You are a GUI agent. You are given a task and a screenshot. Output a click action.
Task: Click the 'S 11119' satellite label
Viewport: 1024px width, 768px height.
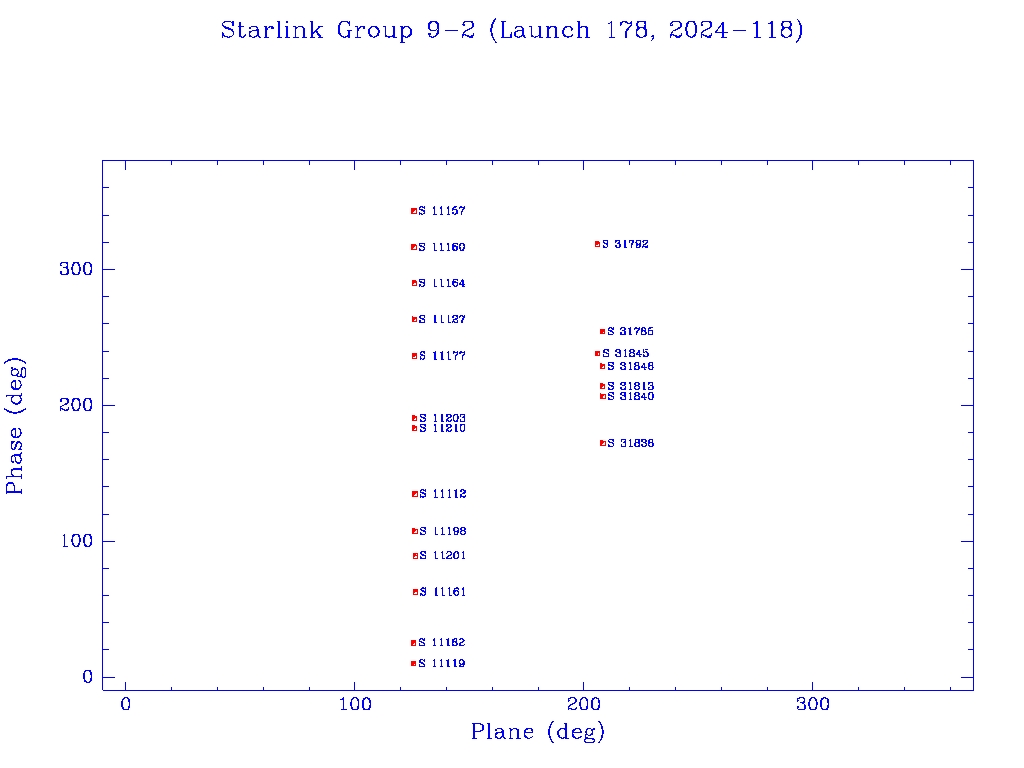pos(442,664)
